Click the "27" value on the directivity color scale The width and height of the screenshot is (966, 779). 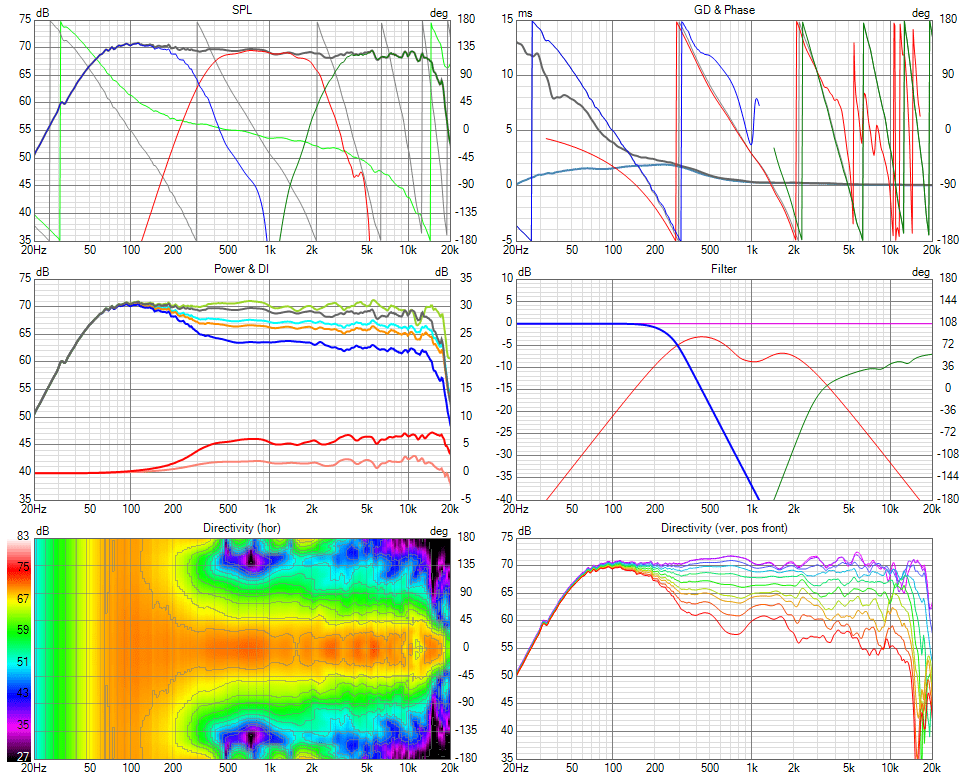23,756
